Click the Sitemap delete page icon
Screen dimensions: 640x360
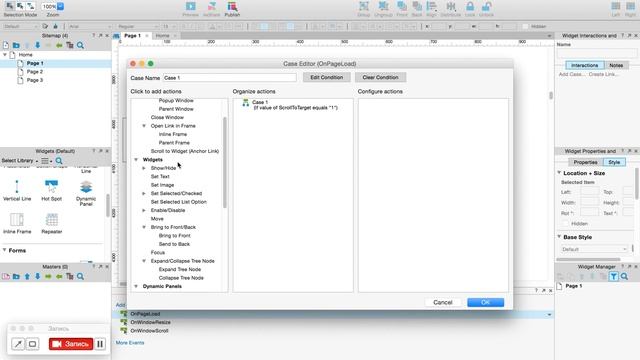[x=70, y=45]
